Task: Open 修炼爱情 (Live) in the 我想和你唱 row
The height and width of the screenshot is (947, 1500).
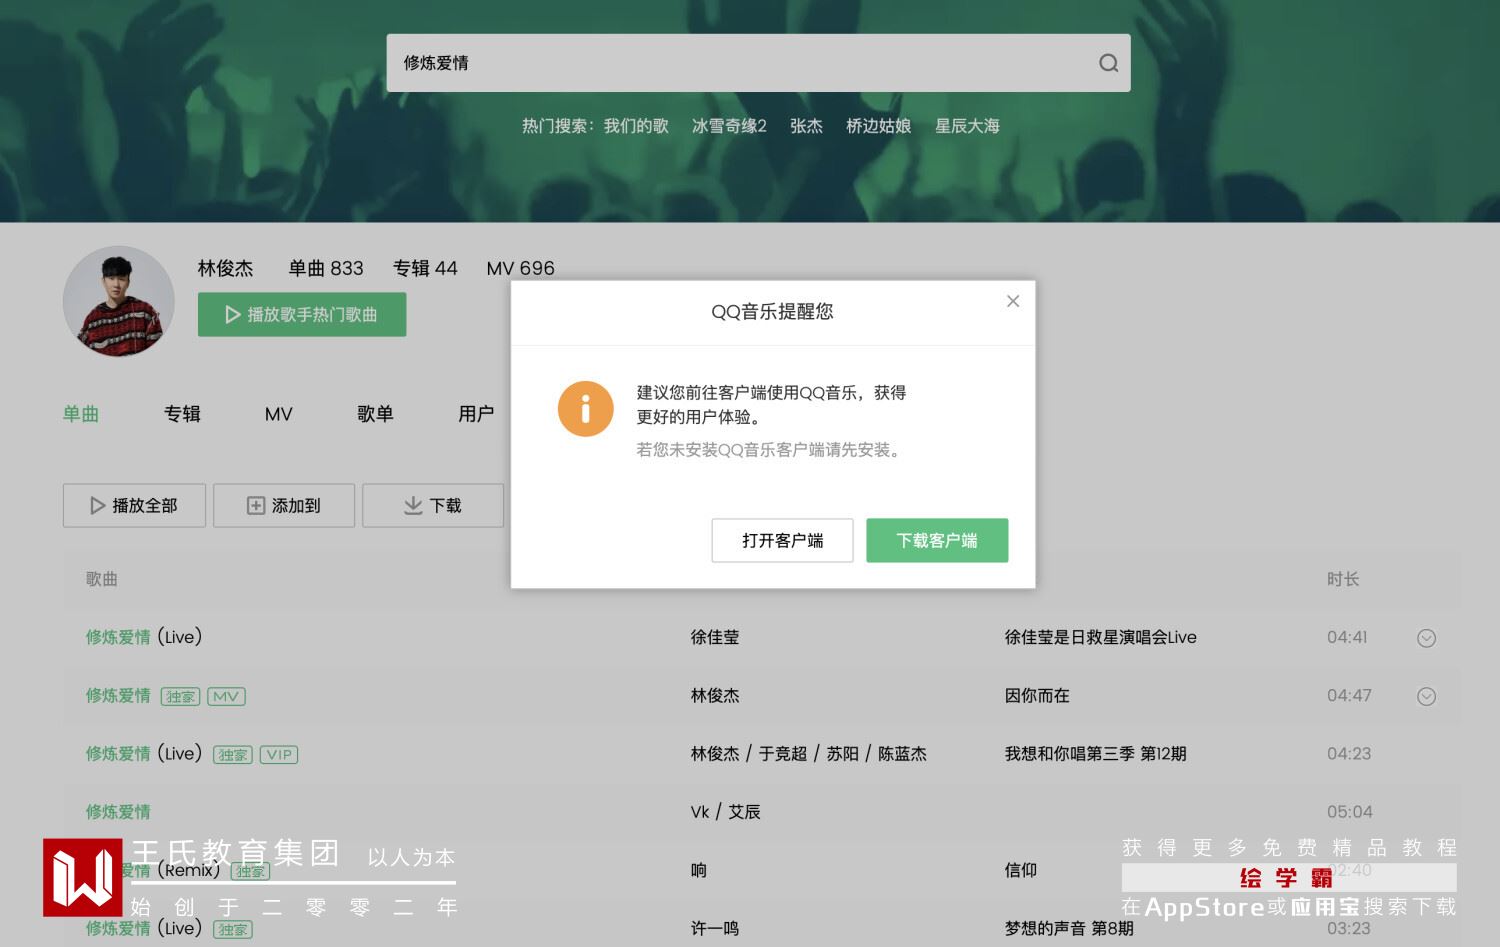Action: pyautogui.click(x=144, y=754)
